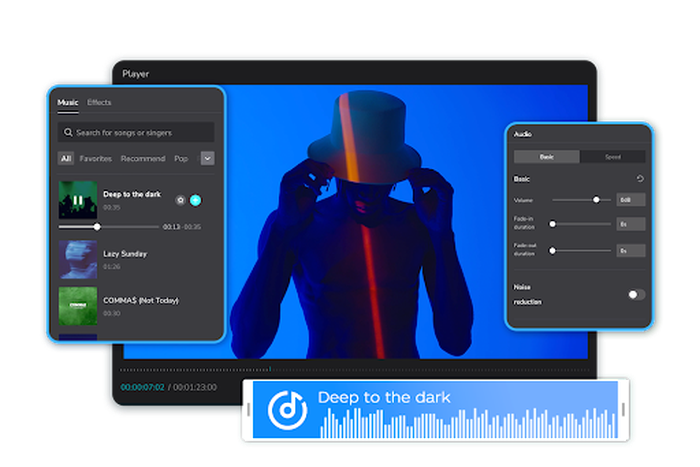Image resolution: width=700 pixels, height=467 pixels.
Task: Click the Player panel title
Action: pos(136,74)
